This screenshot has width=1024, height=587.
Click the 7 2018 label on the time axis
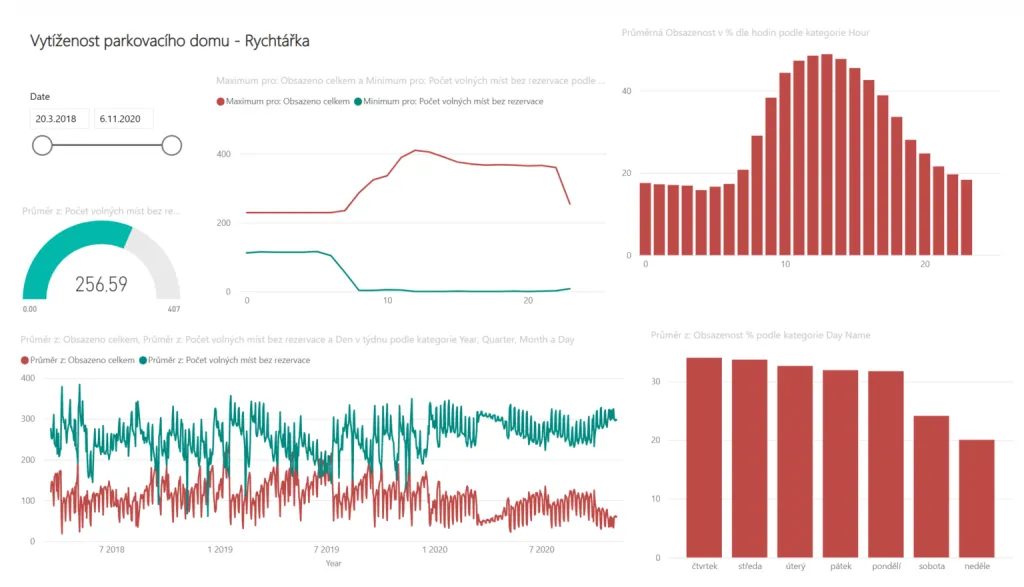coord(112,550)
